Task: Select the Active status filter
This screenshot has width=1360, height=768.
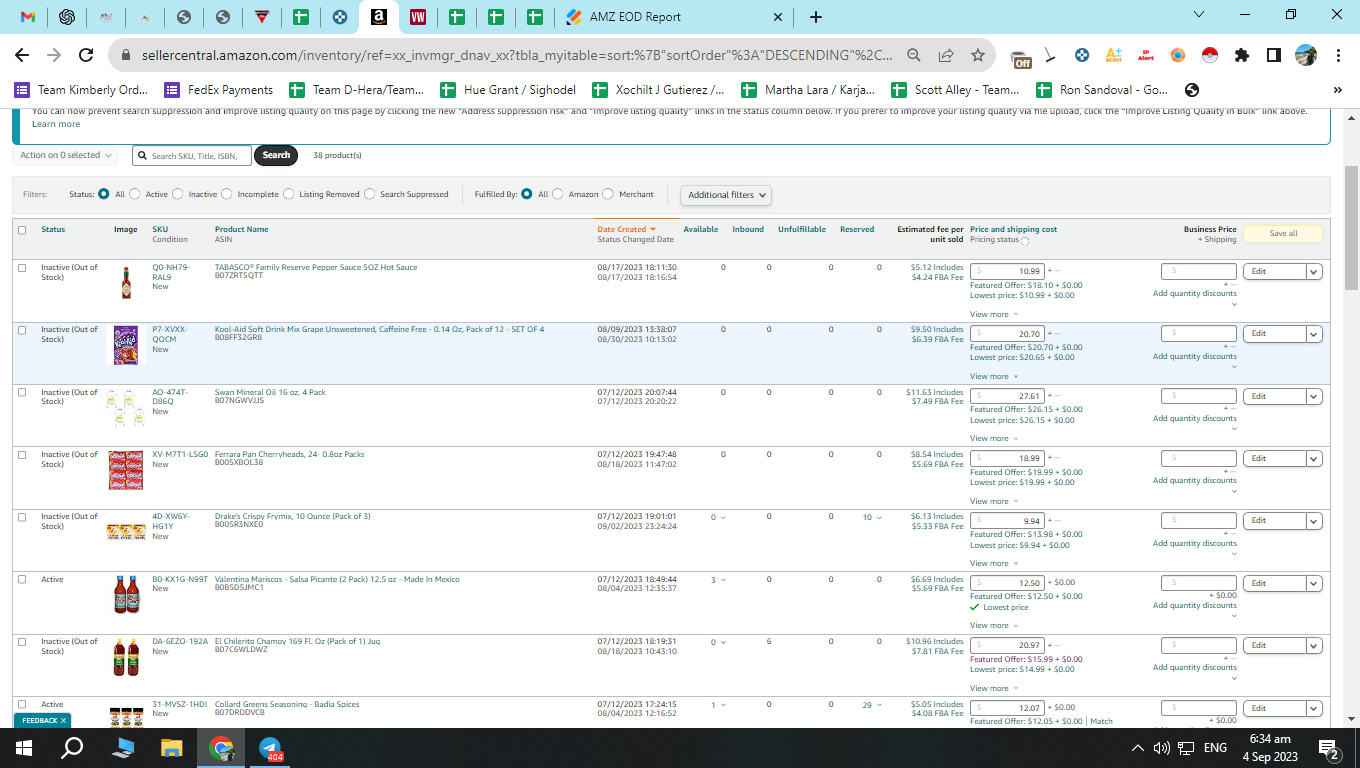Action: coord(134,194)
